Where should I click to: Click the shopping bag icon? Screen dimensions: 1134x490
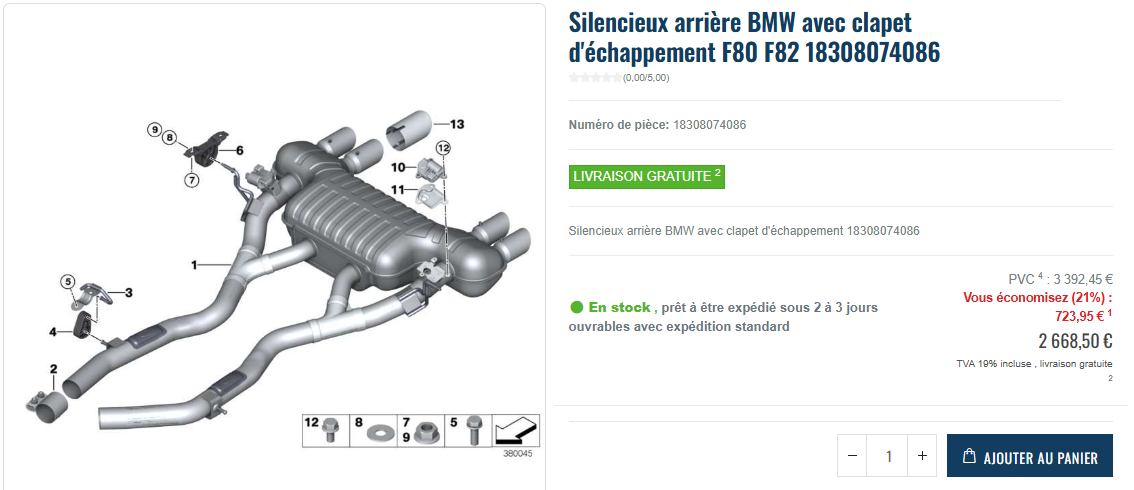970,456
